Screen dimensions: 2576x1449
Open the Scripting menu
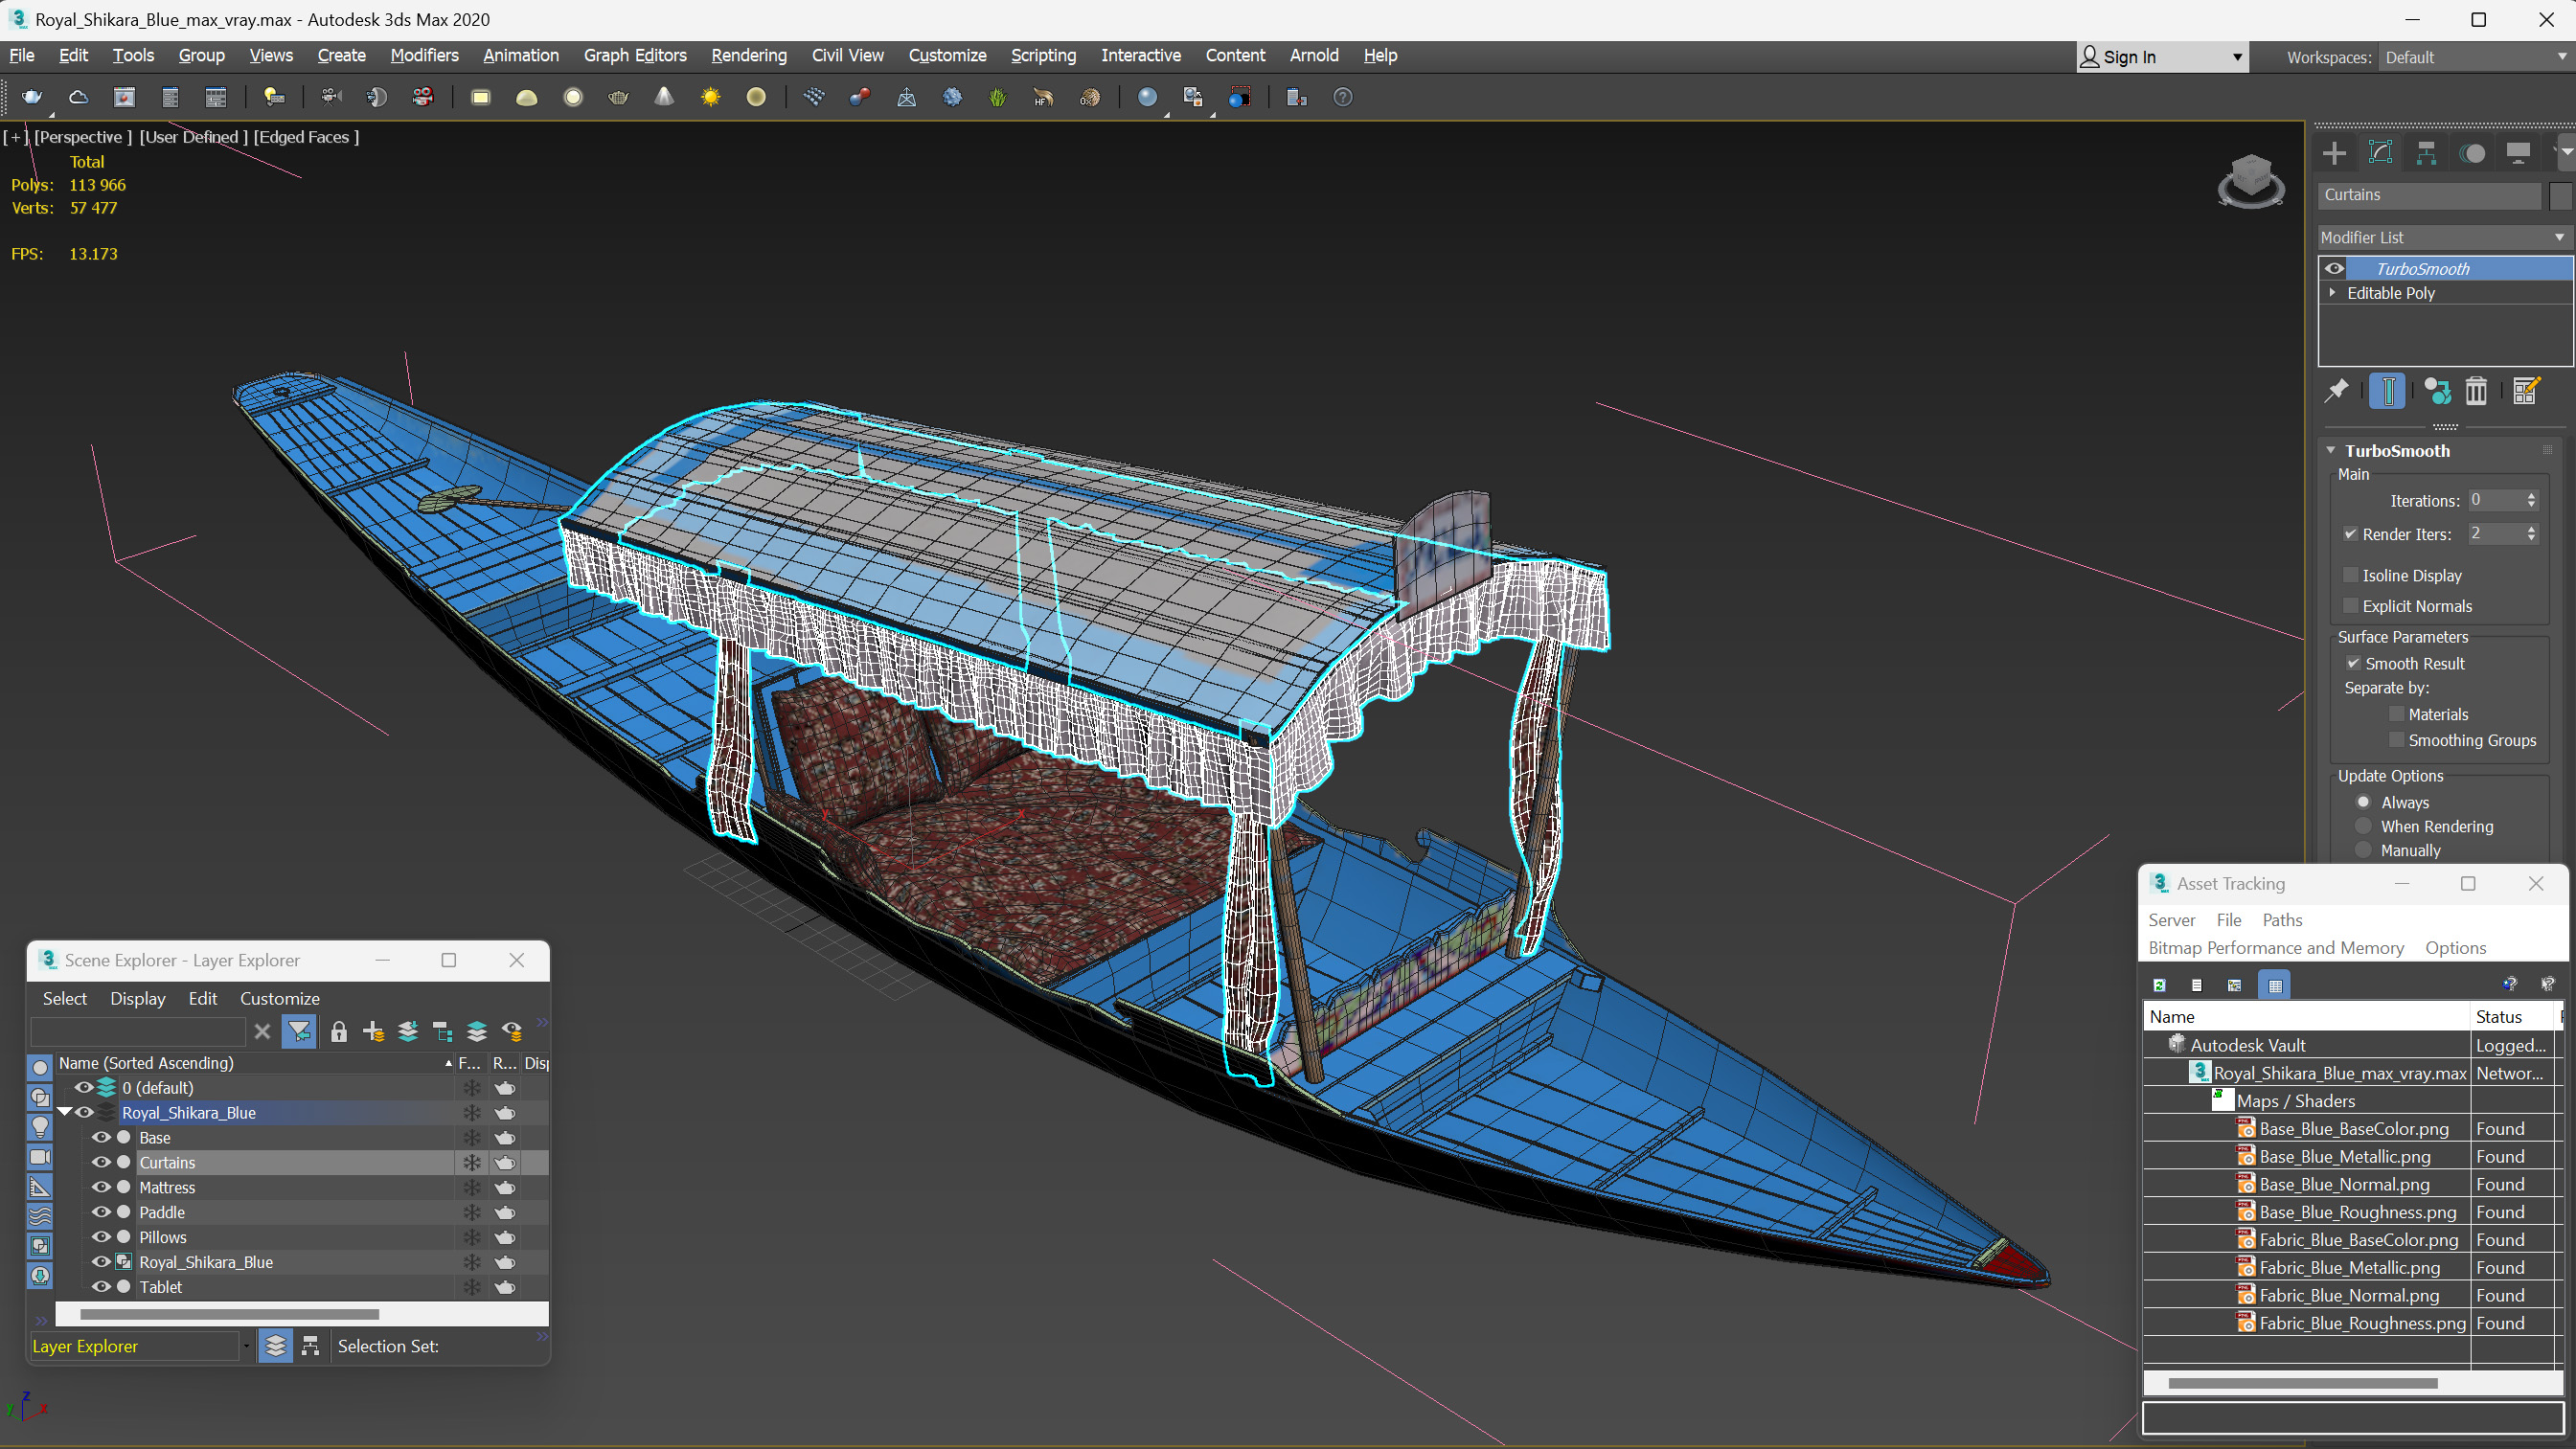pos(1042,55)
